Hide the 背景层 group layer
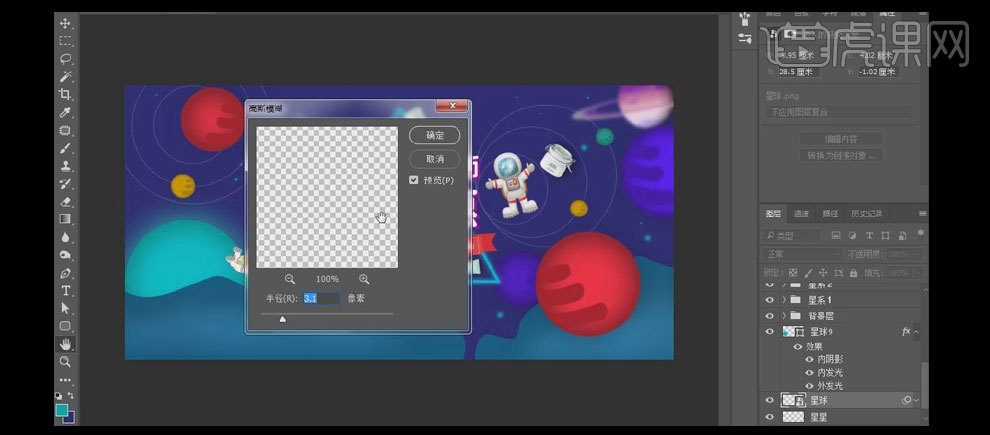This screenshot has height=435, width=990. tap(769, 316)
